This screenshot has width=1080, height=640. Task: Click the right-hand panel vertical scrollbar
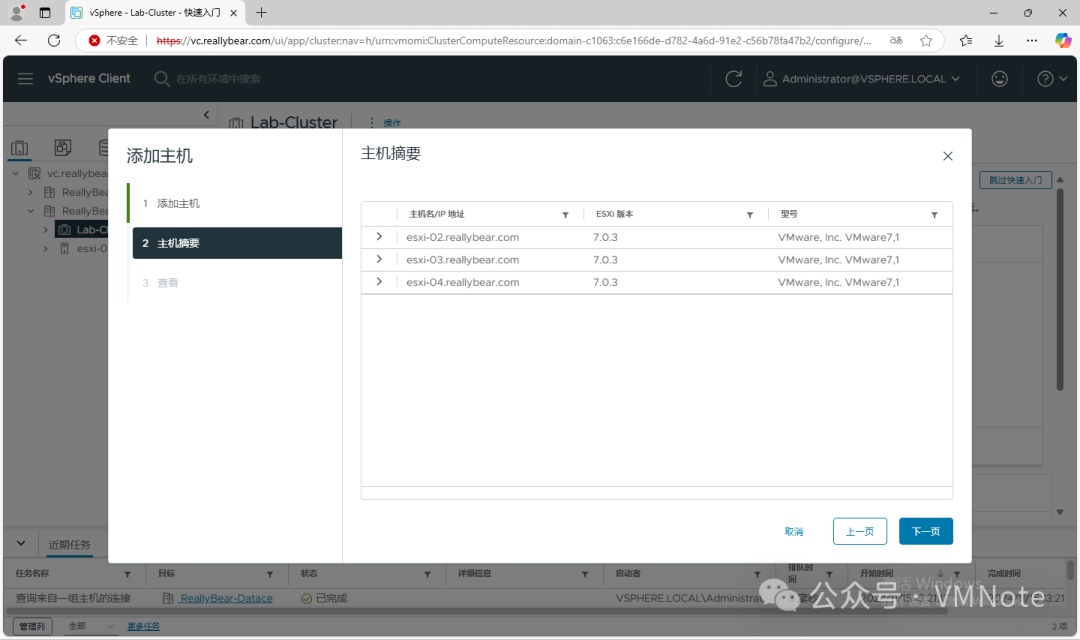(1061, 289)
